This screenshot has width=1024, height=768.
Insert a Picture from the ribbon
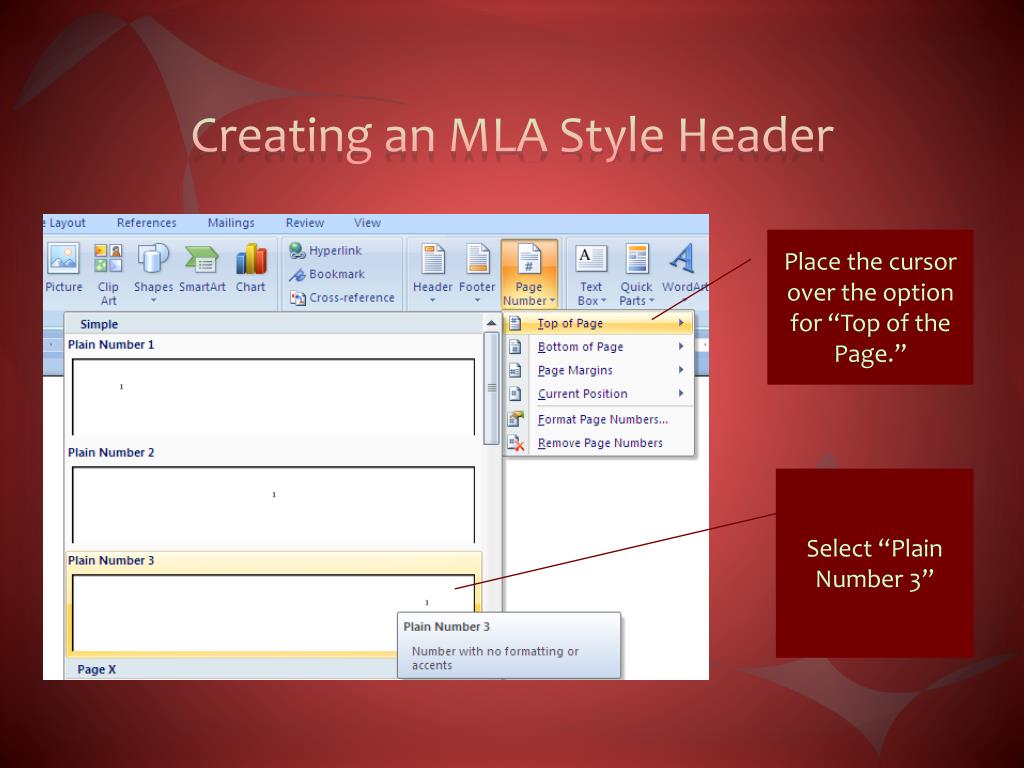click(63, 267)
